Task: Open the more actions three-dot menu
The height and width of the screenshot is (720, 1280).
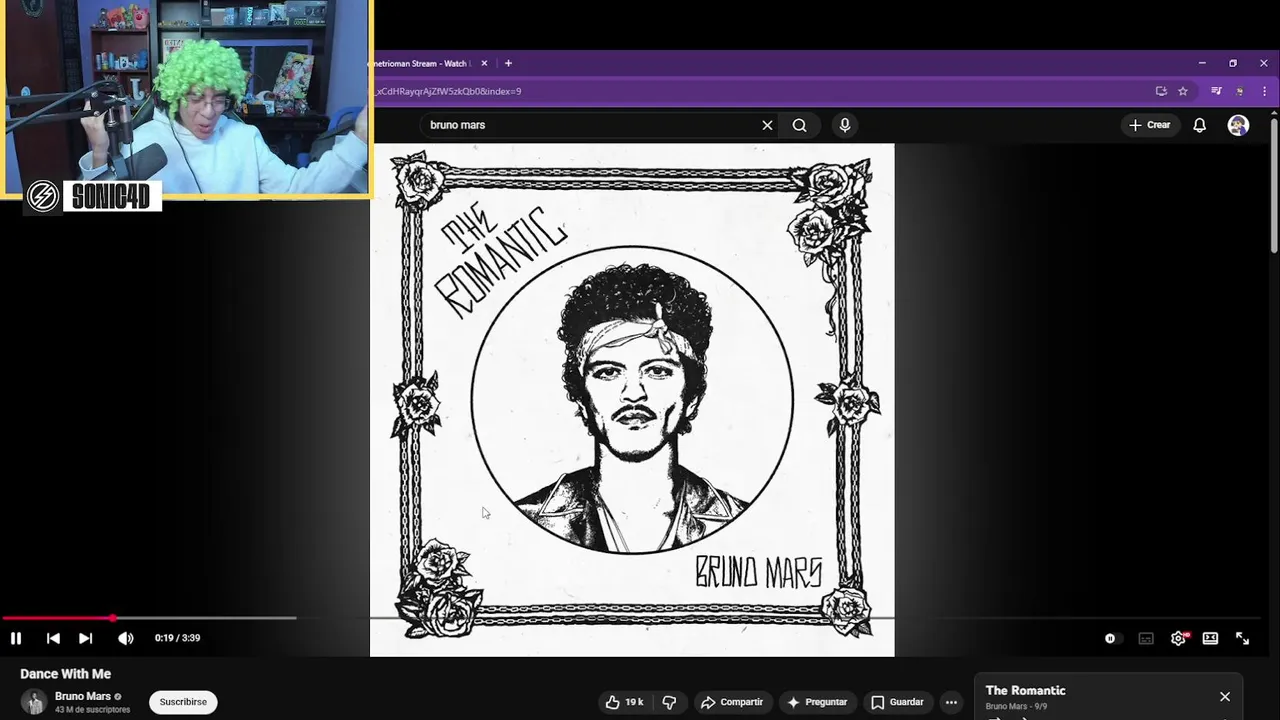Action: click(951, 702)
